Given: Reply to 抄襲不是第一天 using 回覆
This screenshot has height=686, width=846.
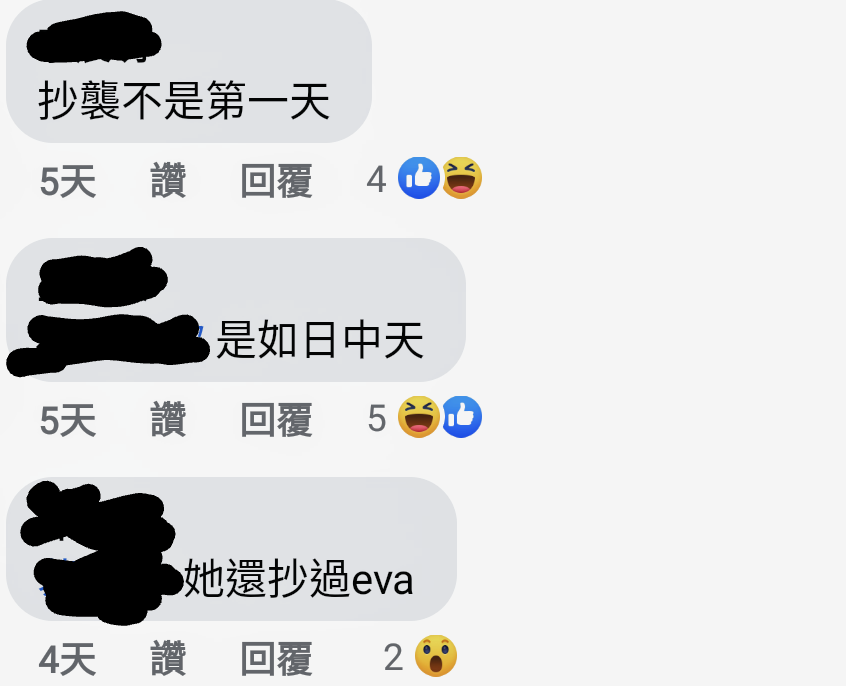Looking at the screenshot, I should coord(276,181).
